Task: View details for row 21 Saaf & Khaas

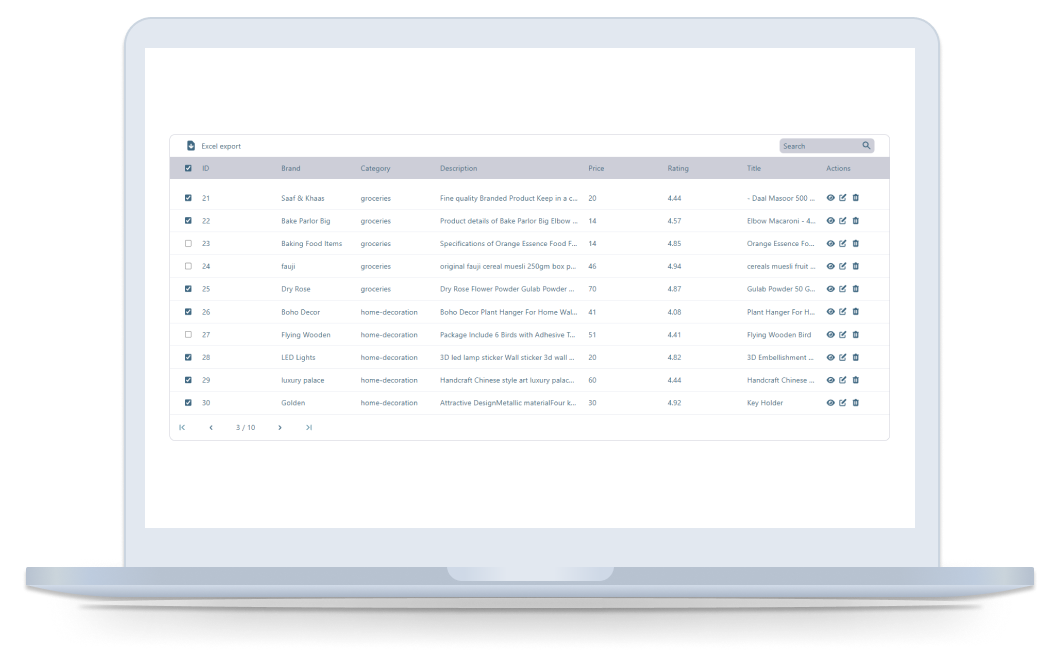Action: (x=831, y=198)
